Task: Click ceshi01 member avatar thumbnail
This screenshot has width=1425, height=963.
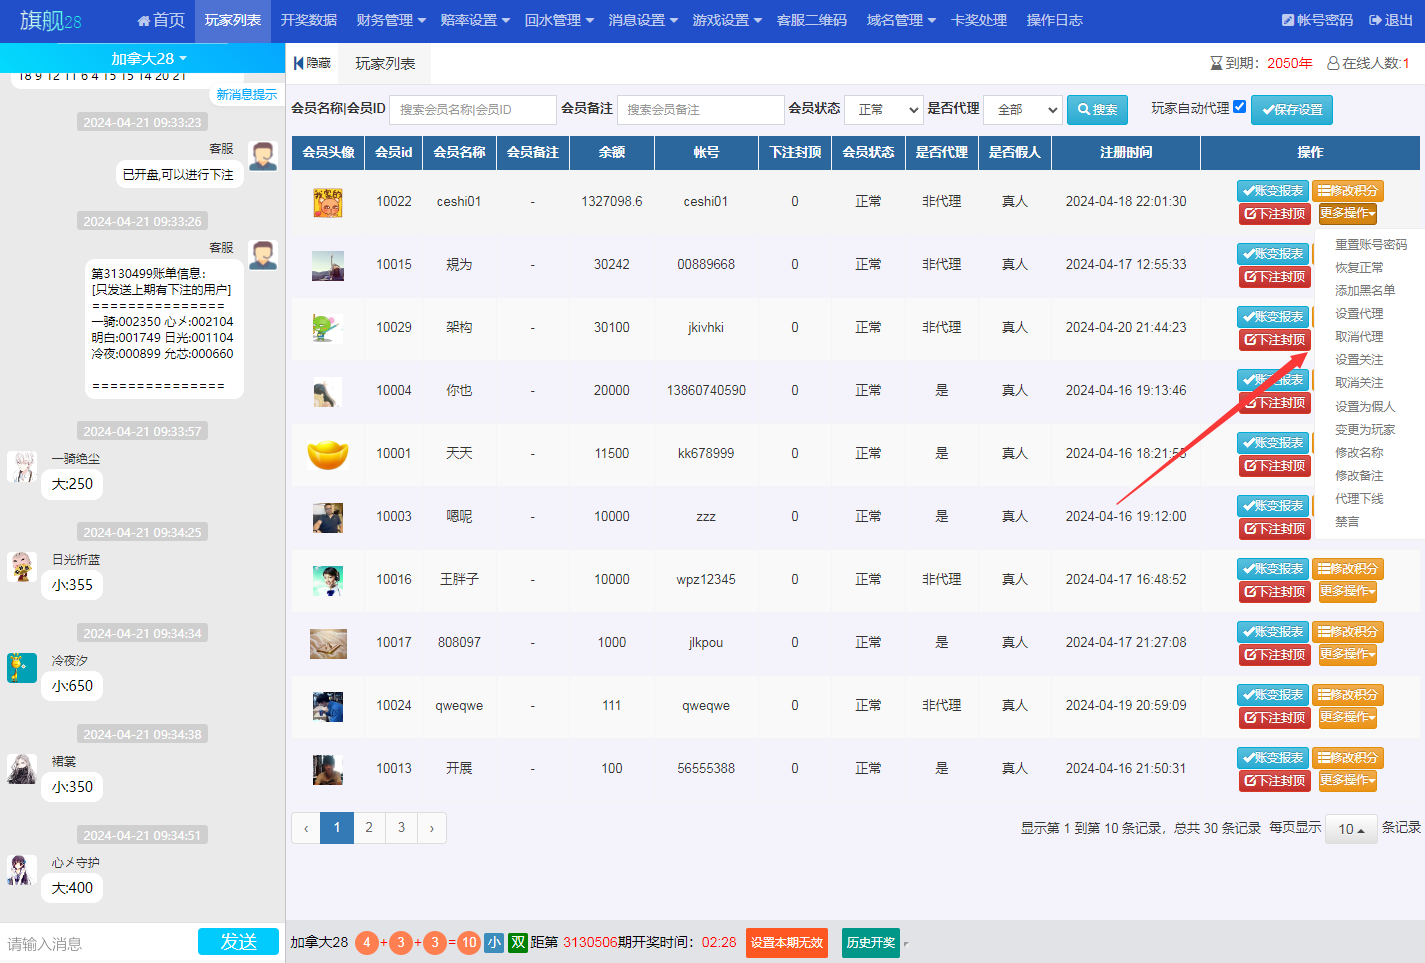Action: (x=328, y=202)
